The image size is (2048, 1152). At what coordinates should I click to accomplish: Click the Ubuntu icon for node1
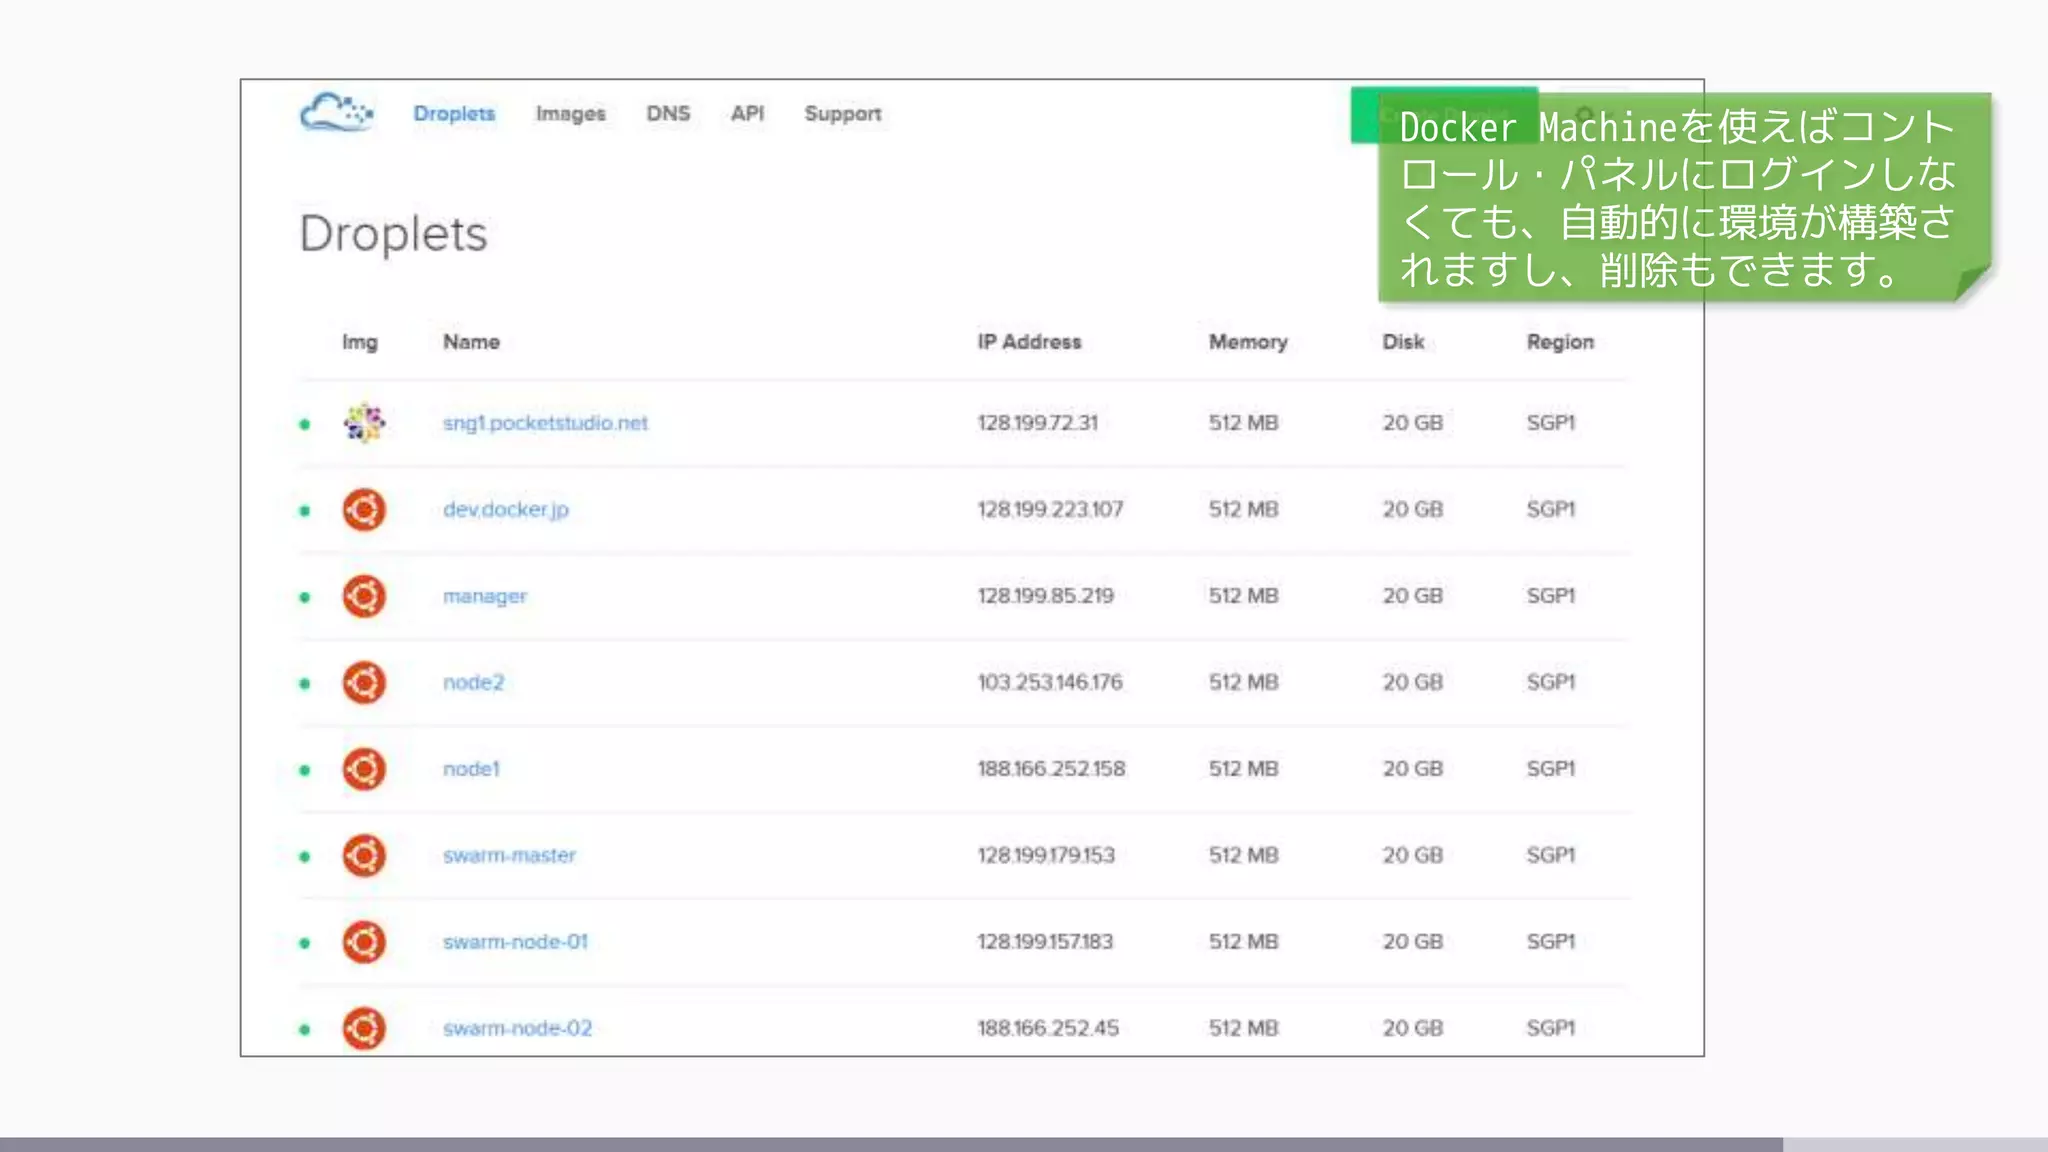click(x=364, y=769)
